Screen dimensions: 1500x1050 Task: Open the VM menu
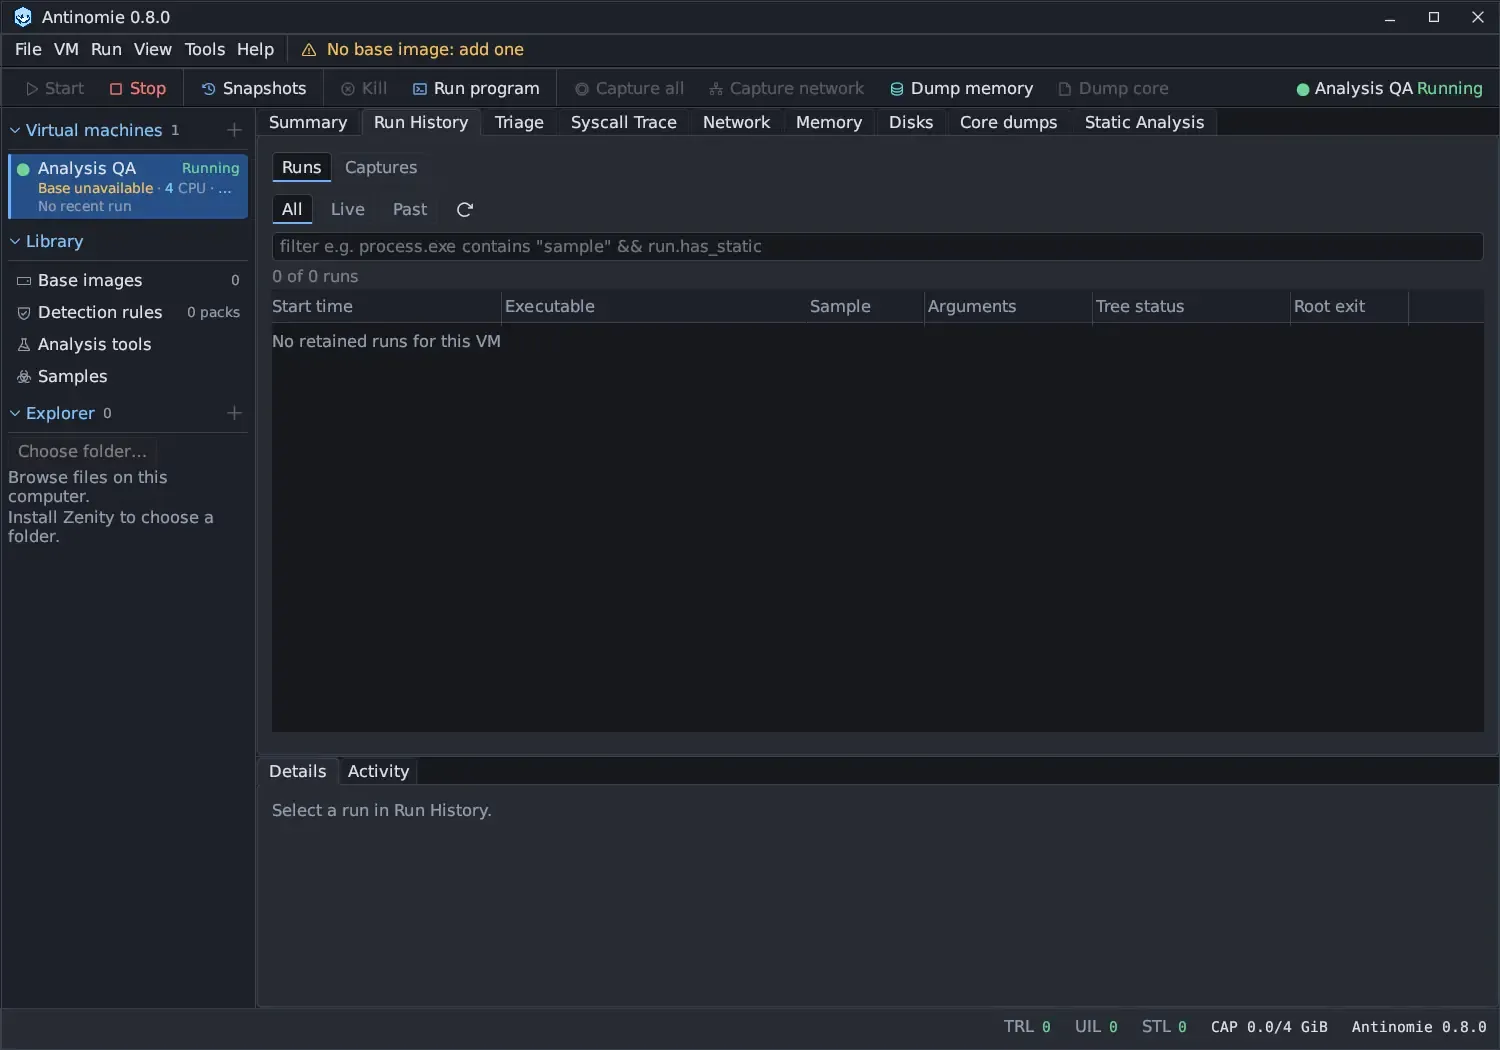pos(66,50)
